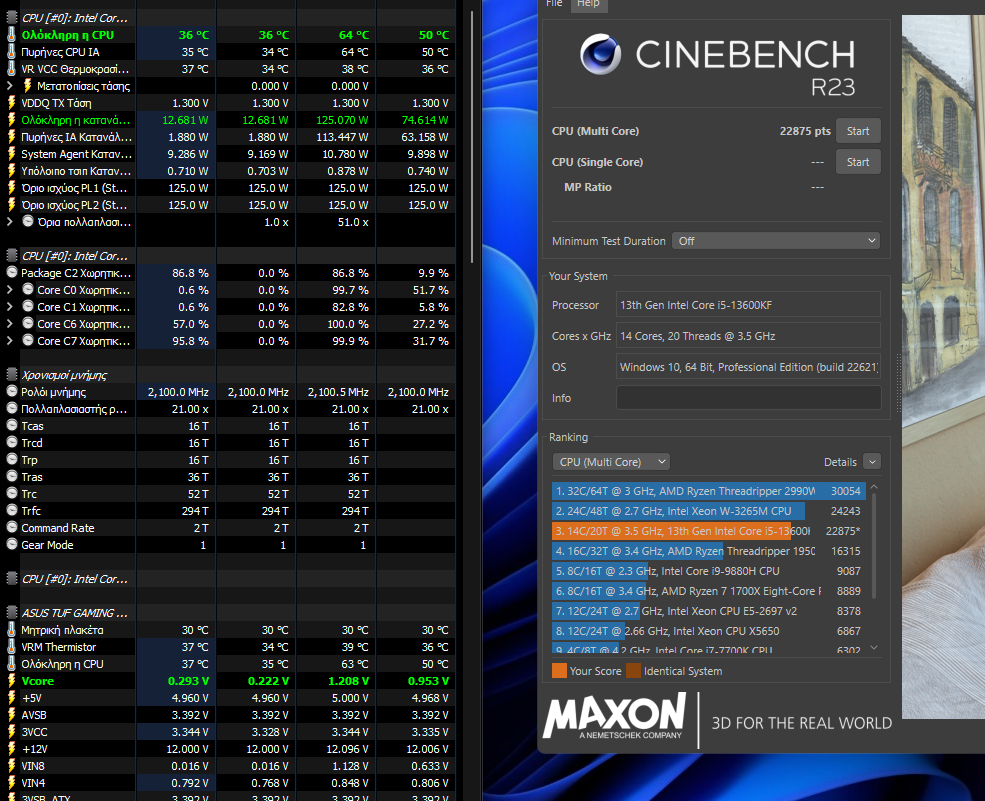Image resolution: width=985 pixels, height=801 pixels.
Task: Click lightning icon of System Agent Καταν...
Action: click(x=11, y=154)
